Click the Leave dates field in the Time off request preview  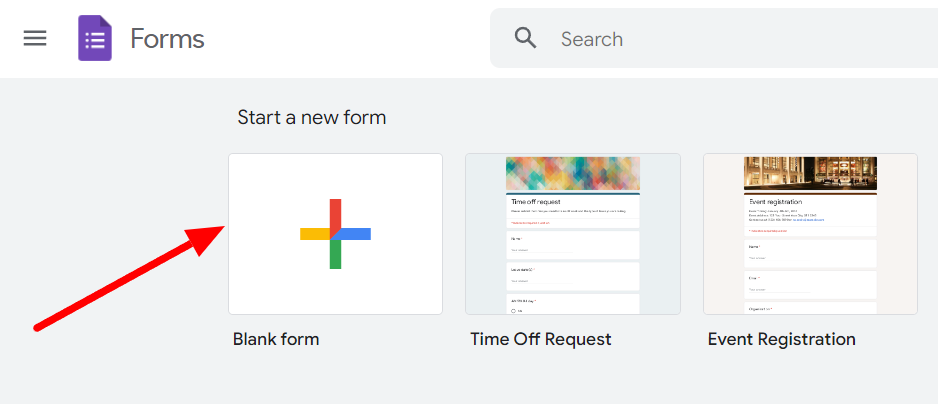coord(572,277)
